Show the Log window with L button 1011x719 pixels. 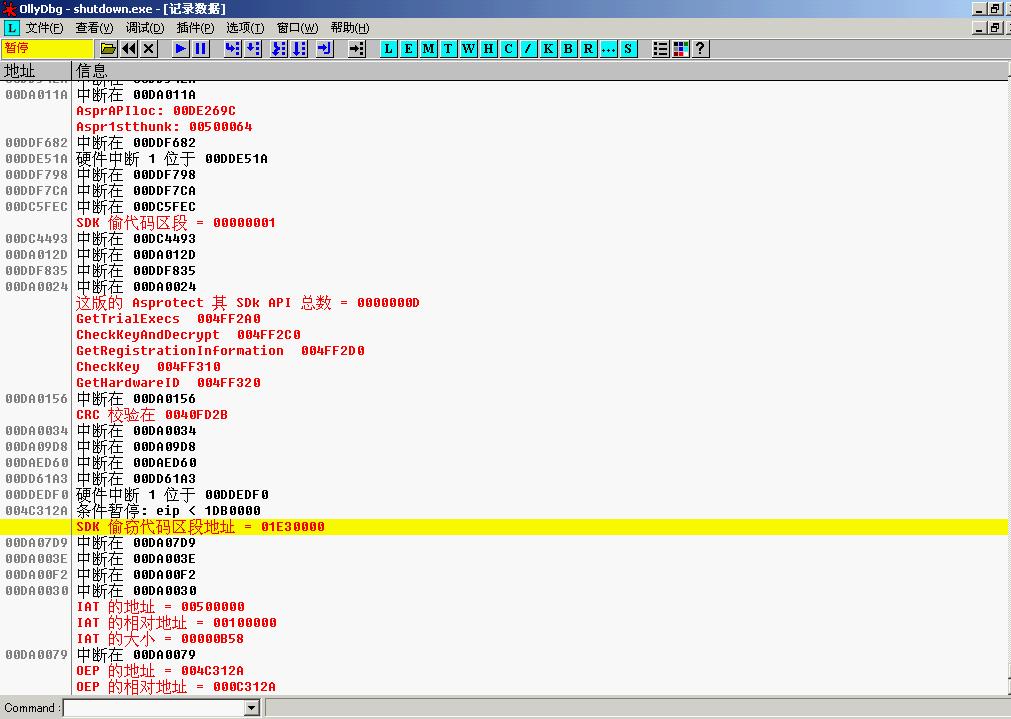point(388,49)
